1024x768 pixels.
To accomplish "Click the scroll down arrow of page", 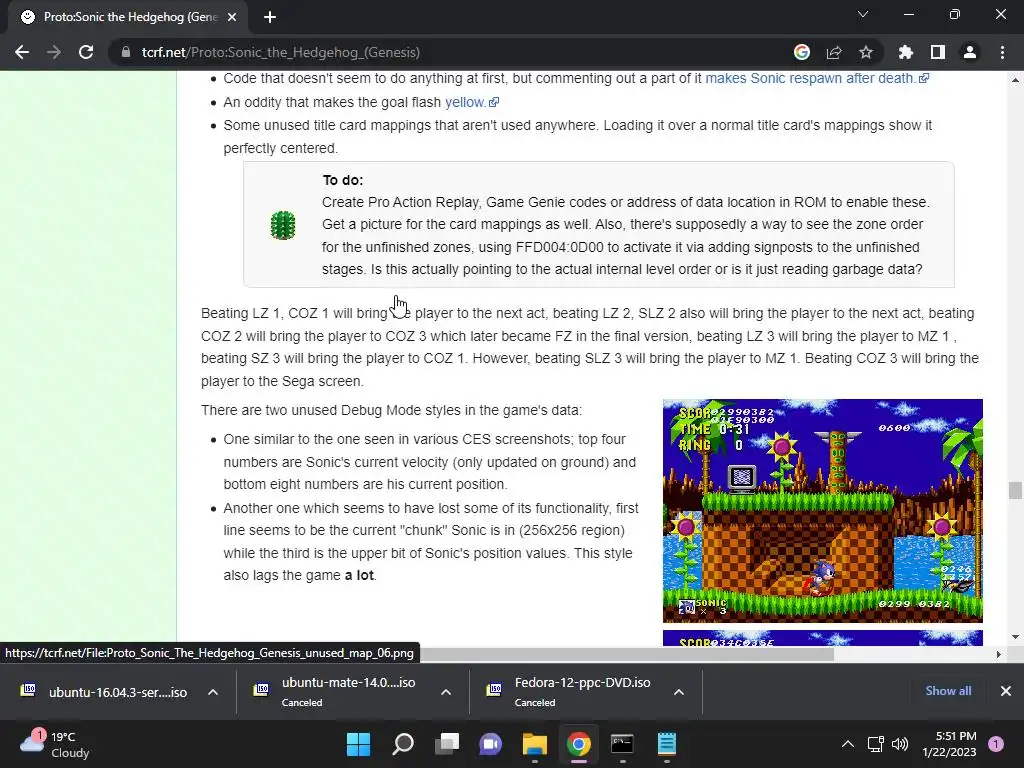I will point(1015,637).
